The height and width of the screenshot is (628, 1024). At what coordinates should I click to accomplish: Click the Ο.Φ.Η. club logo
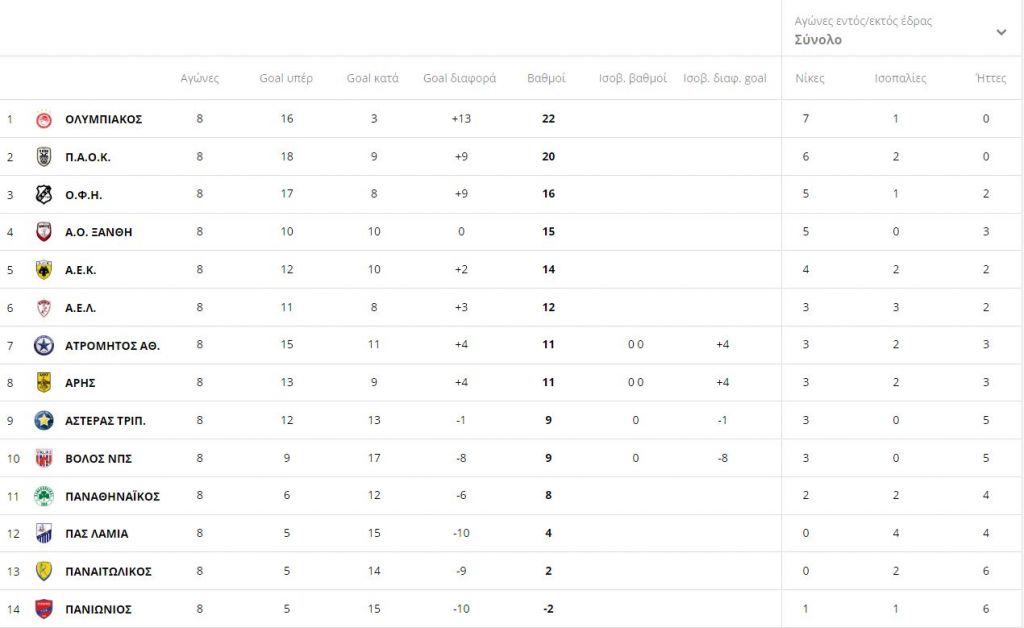pyautogui.click(x=44, y=194)
